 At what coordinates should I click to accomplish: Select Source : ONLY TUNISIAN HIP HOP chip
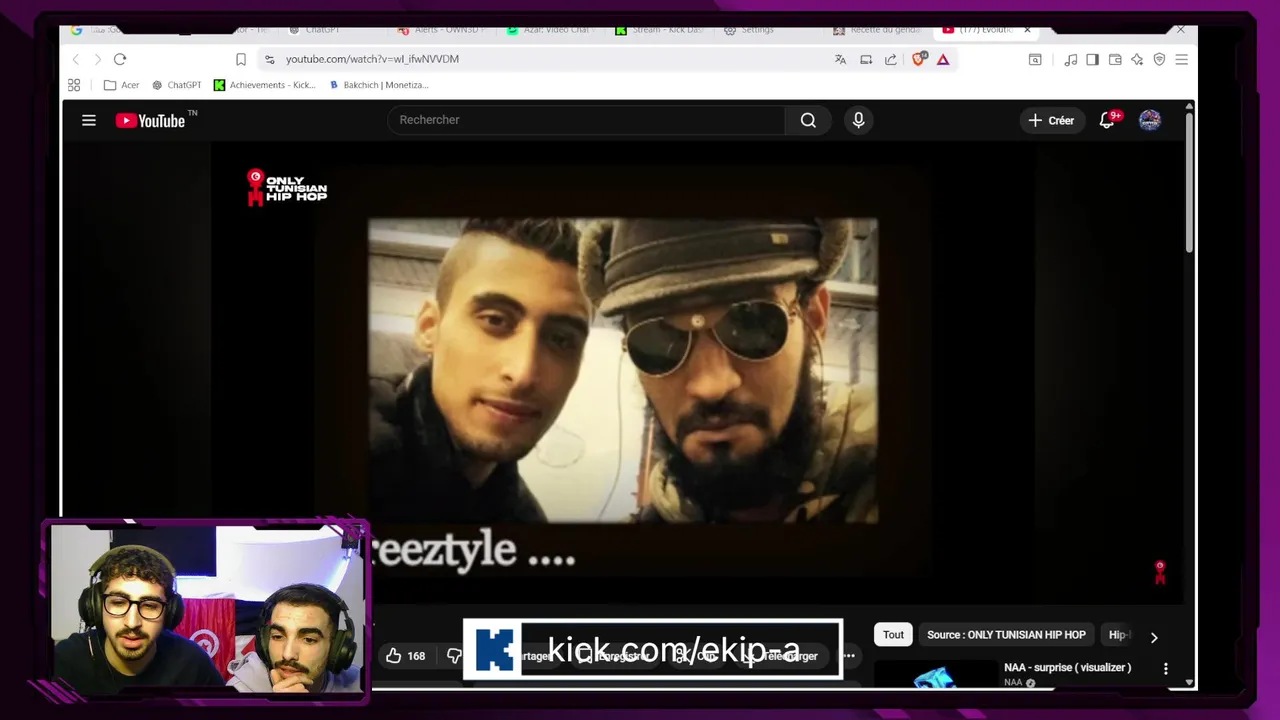tap(1006, 635)
